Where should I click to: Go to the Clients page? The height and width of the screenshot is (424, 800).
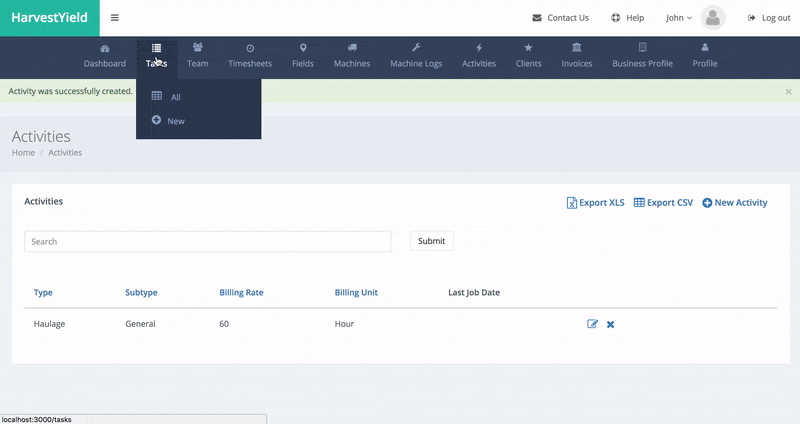coord(528,56)
